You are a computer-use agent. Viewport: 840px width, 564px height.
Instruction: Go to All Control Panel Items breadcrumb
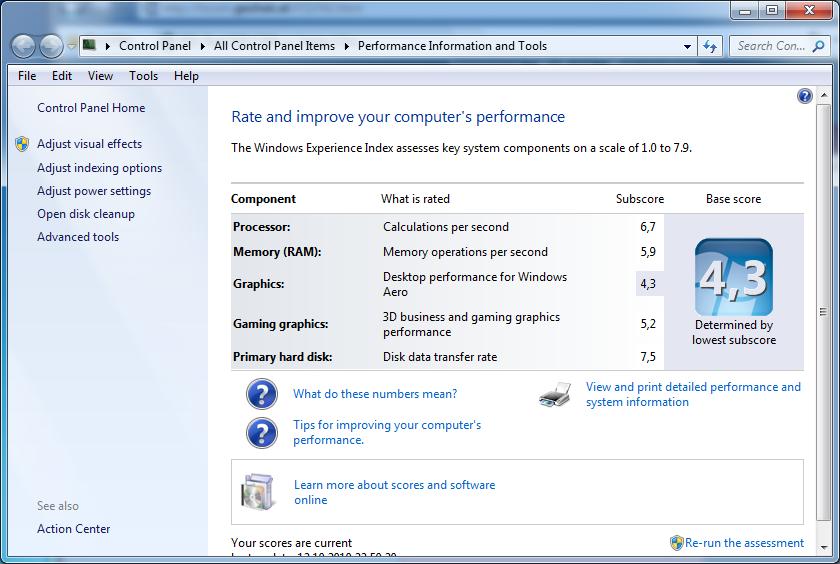pos(274,46)
